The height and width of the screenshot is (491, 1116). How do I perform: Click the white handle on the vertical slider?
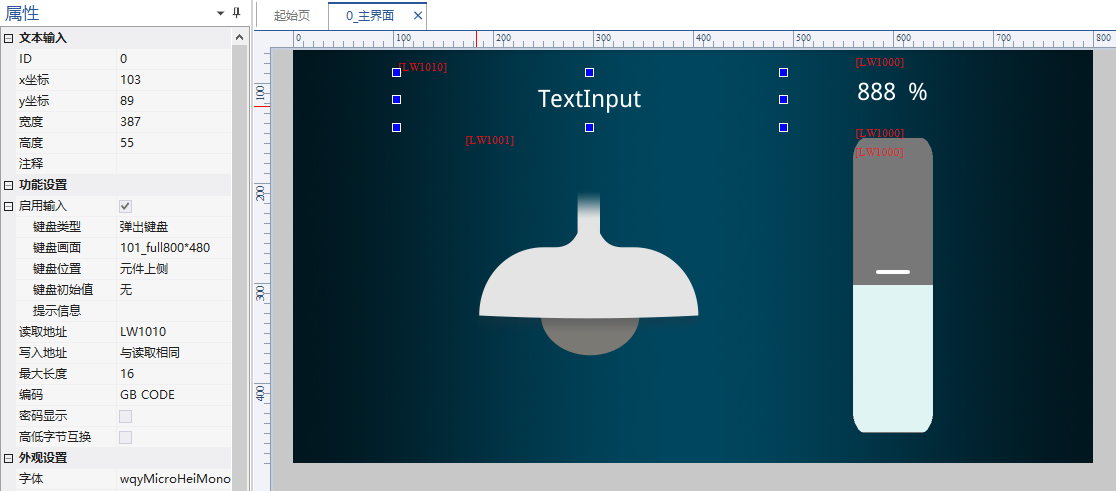(x=892, y=272)
